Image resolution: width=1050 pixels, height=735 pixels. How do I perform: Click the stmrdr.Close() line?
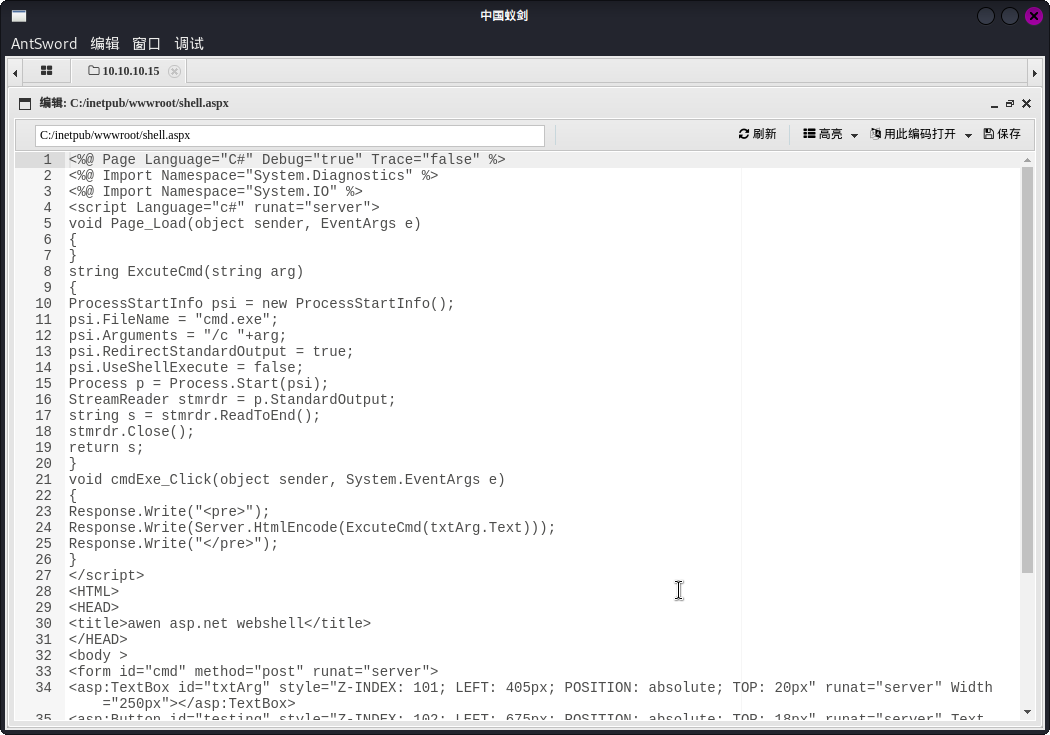coord(131,432)
